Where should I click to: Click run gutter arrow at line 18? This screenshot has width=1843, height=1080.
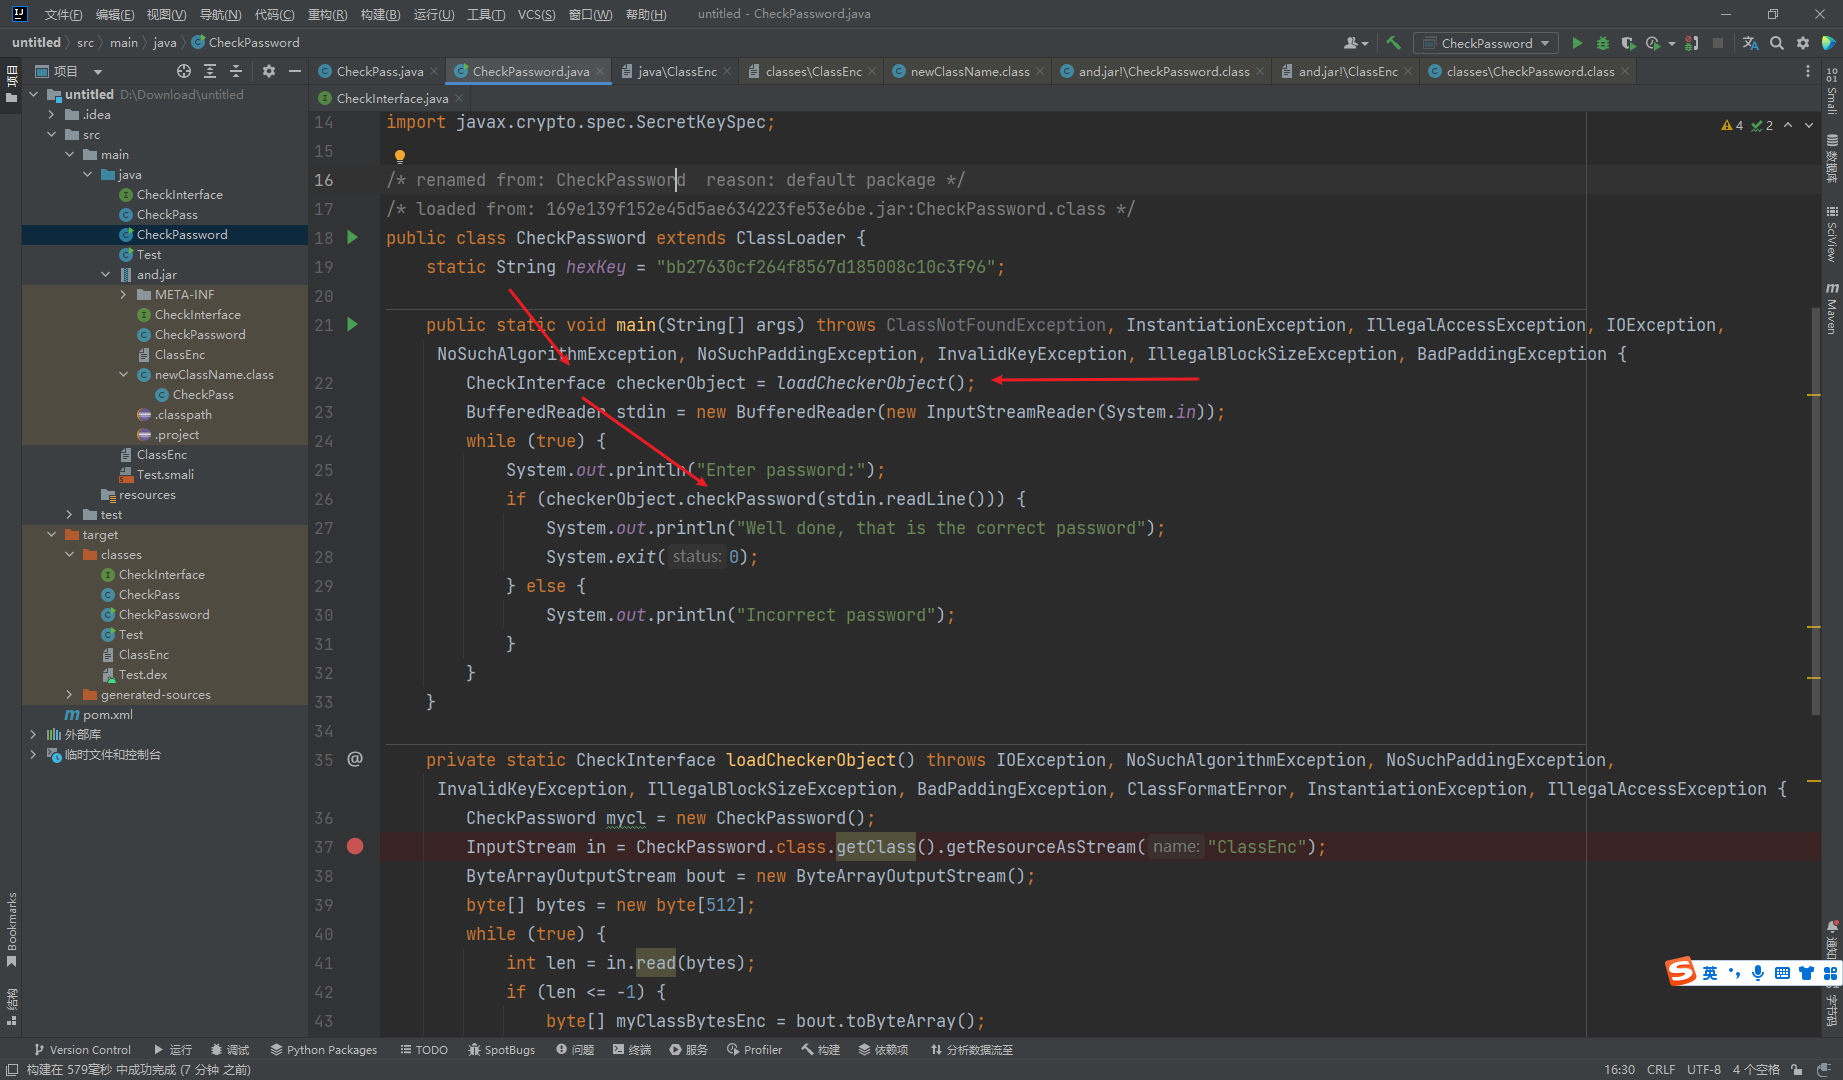tap(352, 237)
